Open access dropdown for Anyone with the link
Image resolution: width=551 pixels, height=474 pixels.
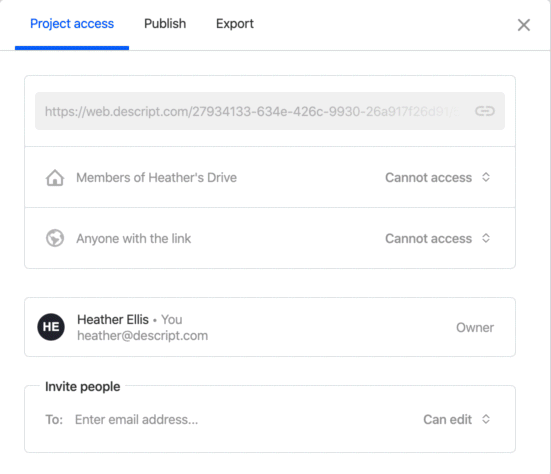click(437, 238)
